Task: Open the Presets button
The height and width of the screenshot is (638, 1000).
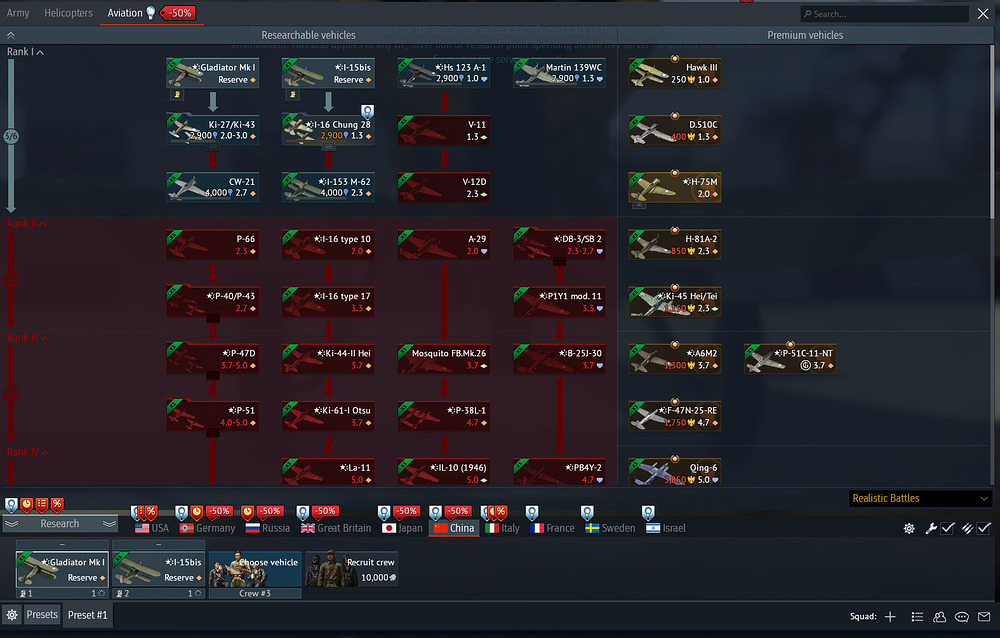Action: click(42, 615)
